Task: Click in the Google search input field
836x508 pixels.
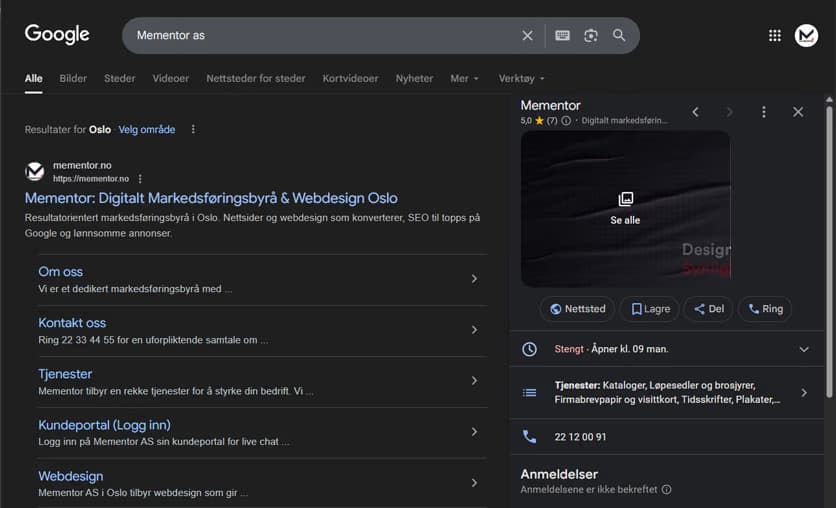Action: pyautogui.click(x=320, y=36)
